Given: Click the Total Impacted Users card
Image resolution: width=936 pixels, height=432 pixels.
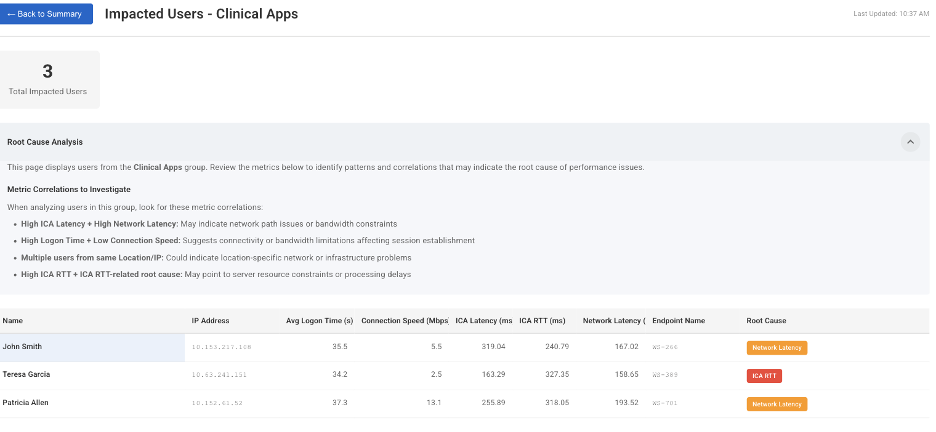Looking at the screenshot, I should [x=48, y=79].
